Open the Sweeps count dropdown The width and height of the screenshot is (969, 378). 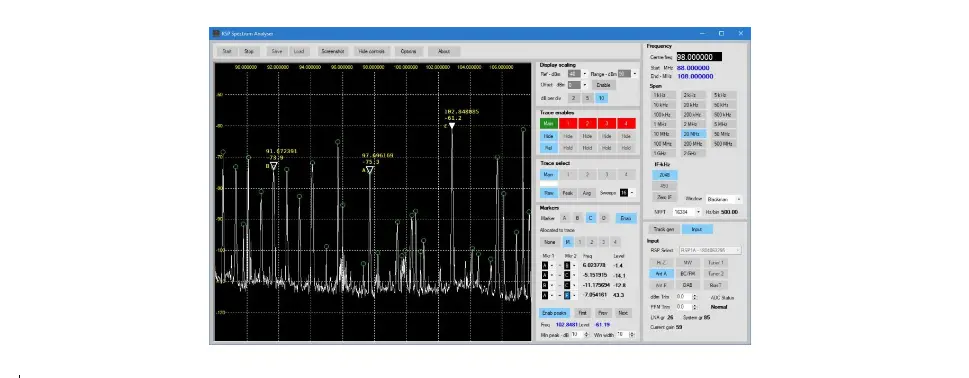tap(632, 193)
